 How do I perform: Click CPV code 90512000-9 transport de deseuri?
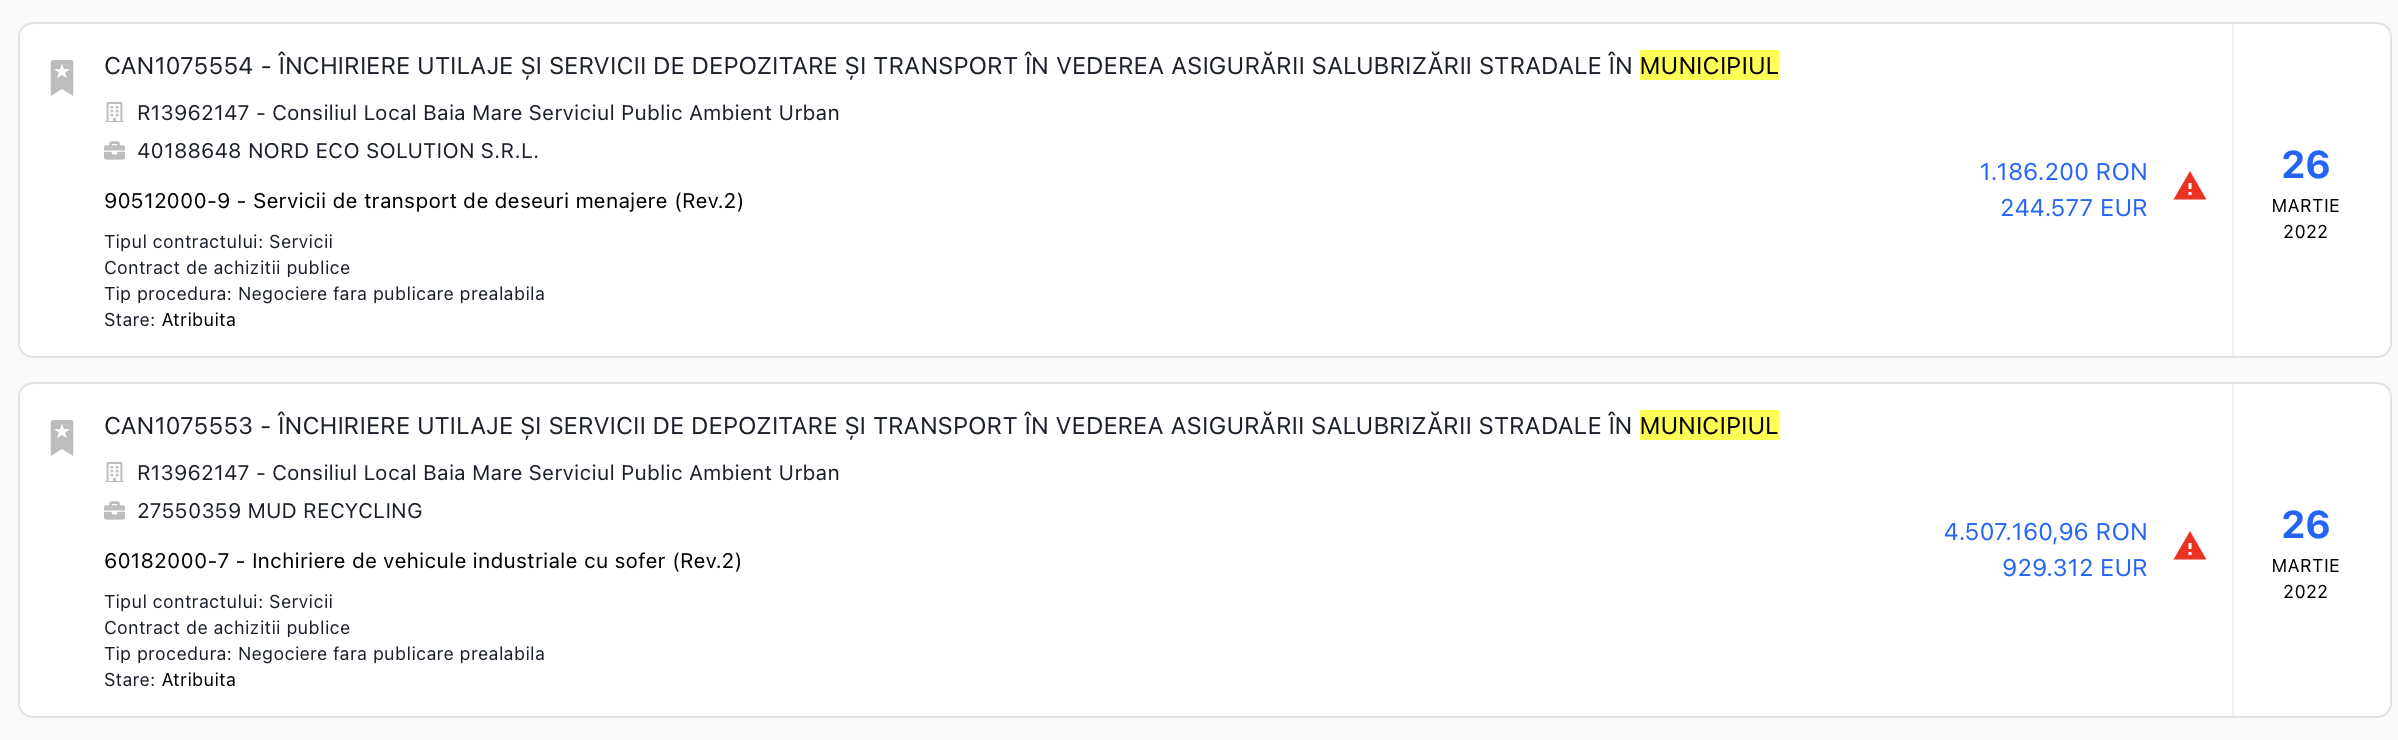[424, 201]
